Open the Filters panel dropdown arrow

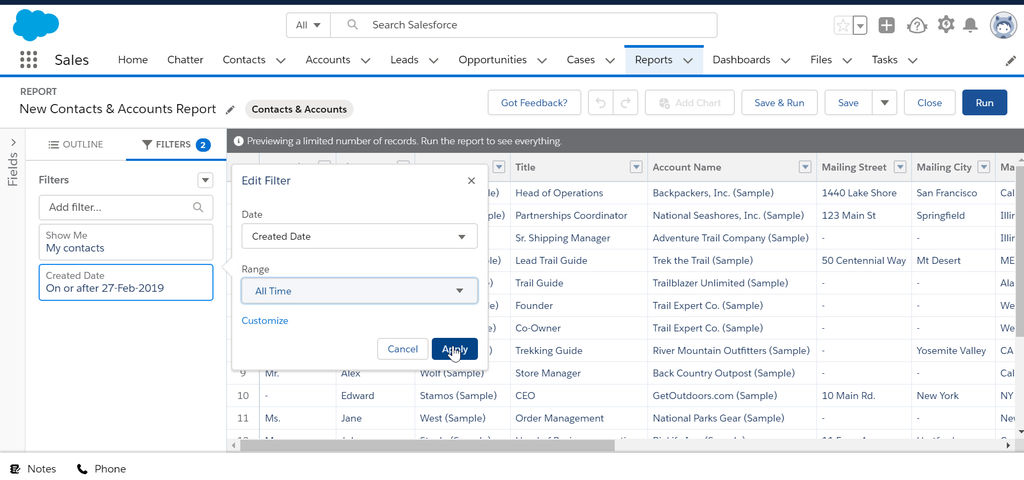(205, 180)
